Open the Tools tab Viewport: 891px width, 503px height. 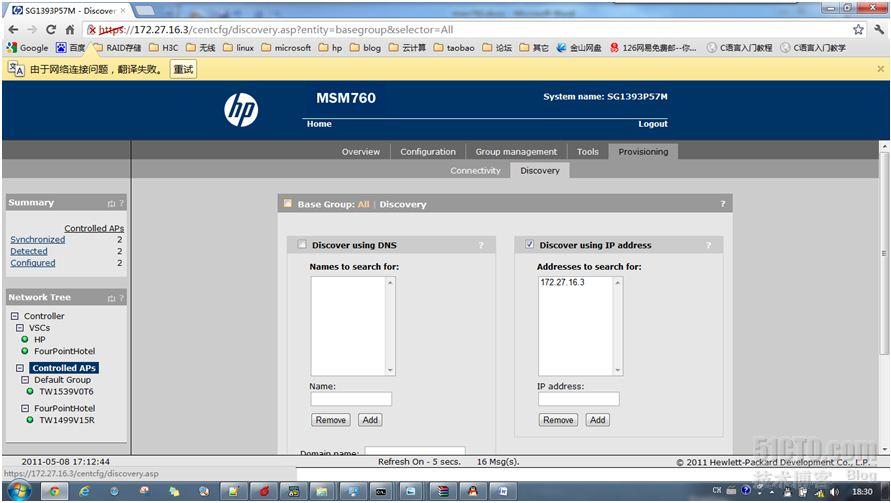[x=588, y=152]
